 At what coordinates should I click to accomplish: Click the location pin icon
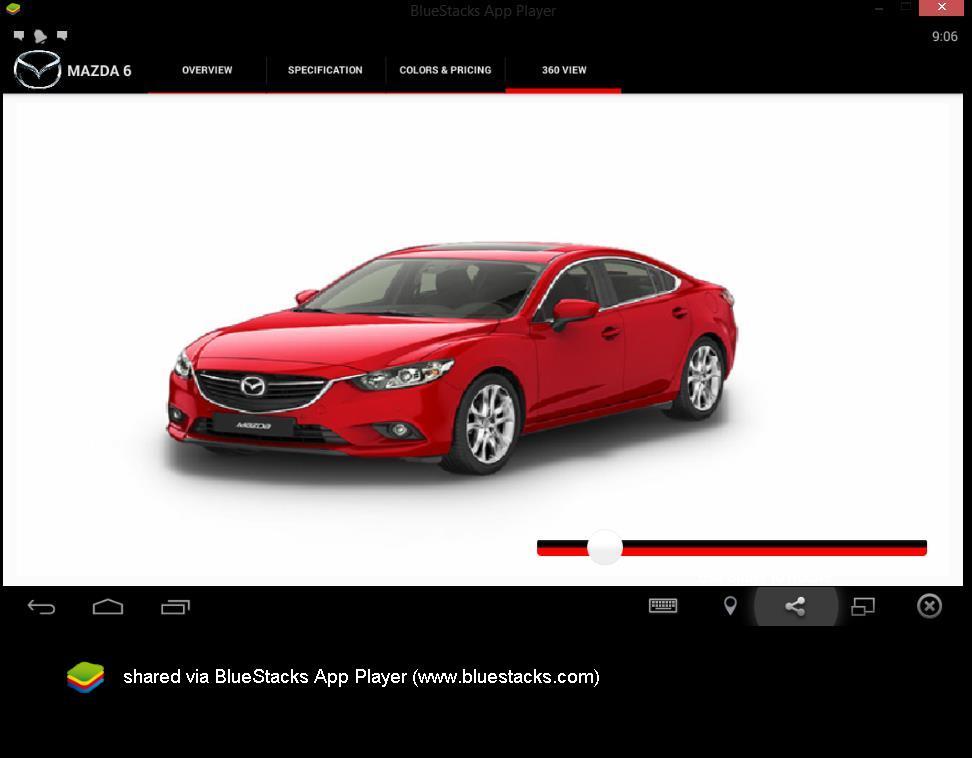pyautogui.click(x=730, y=606)
